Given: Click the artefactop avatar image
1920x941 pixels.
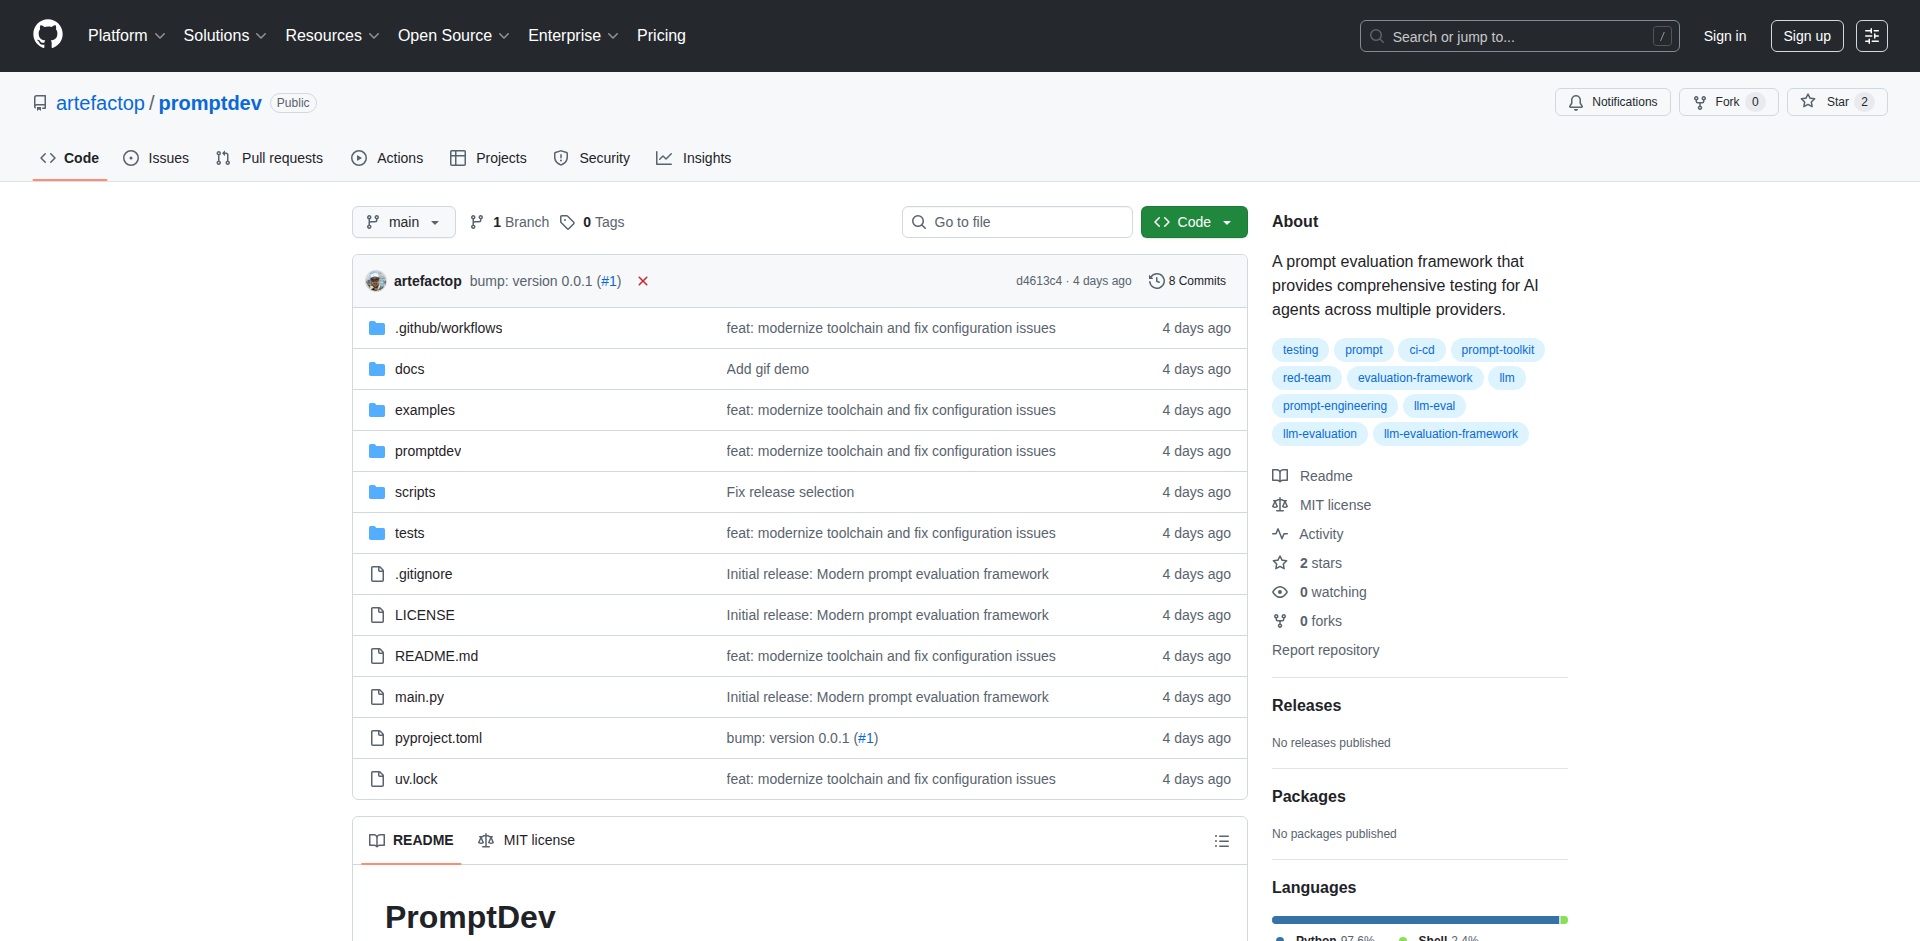Looking at the screenshot, I should (376, 281).
